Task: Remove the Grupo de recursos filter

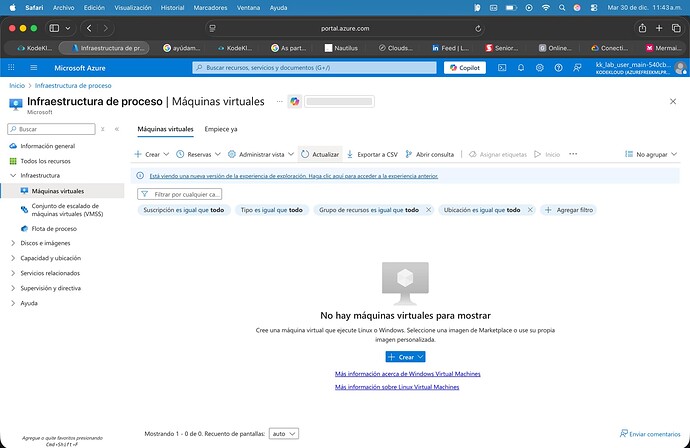Action: (x=428, y=210)
